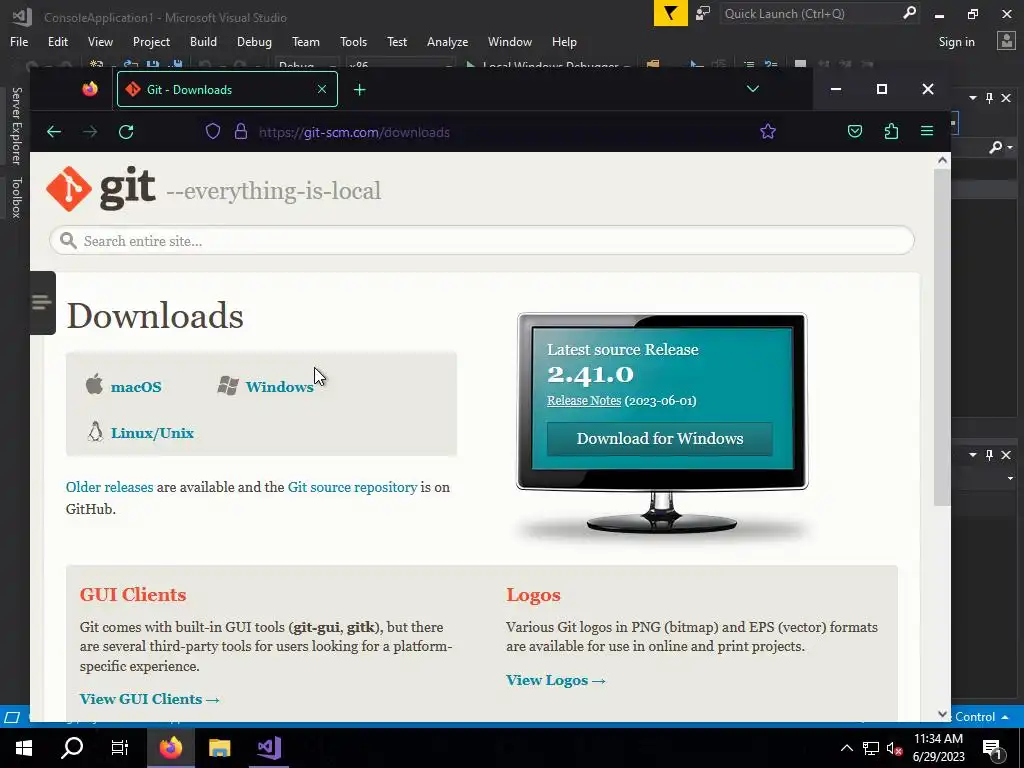Open a new Firefox tab with plus
1024x768 pixels.
tap(359, 89)
